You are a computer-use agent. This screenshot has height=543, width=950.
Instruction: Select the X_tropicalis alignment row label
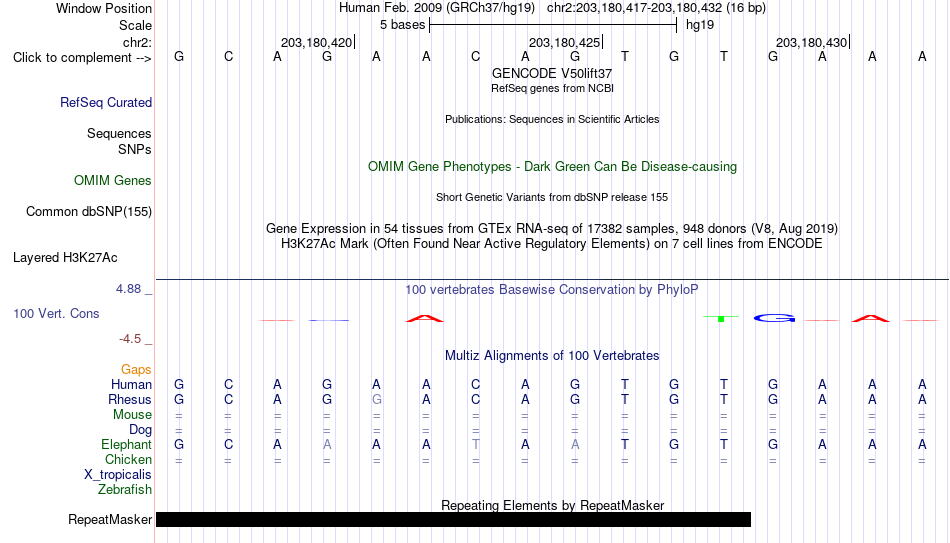pos(118,475)
